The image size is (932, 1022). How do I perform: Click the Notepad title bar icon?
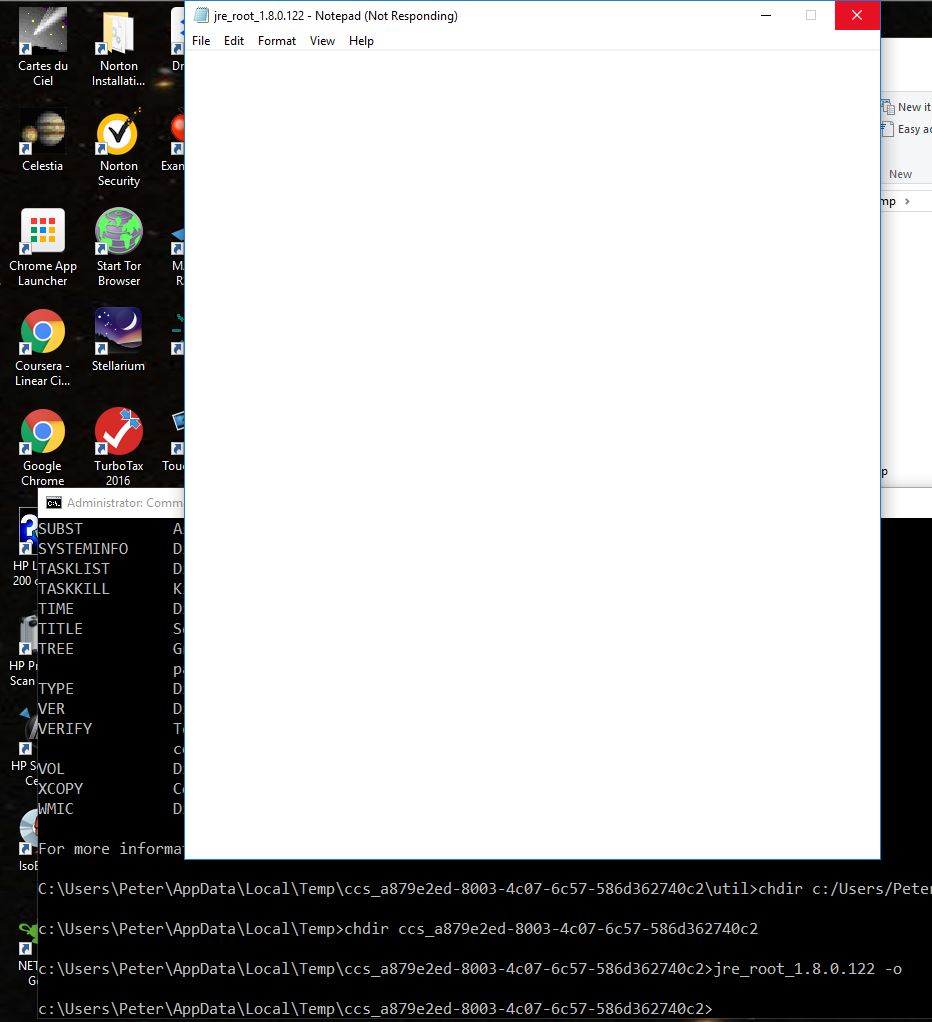click(201, 15)
